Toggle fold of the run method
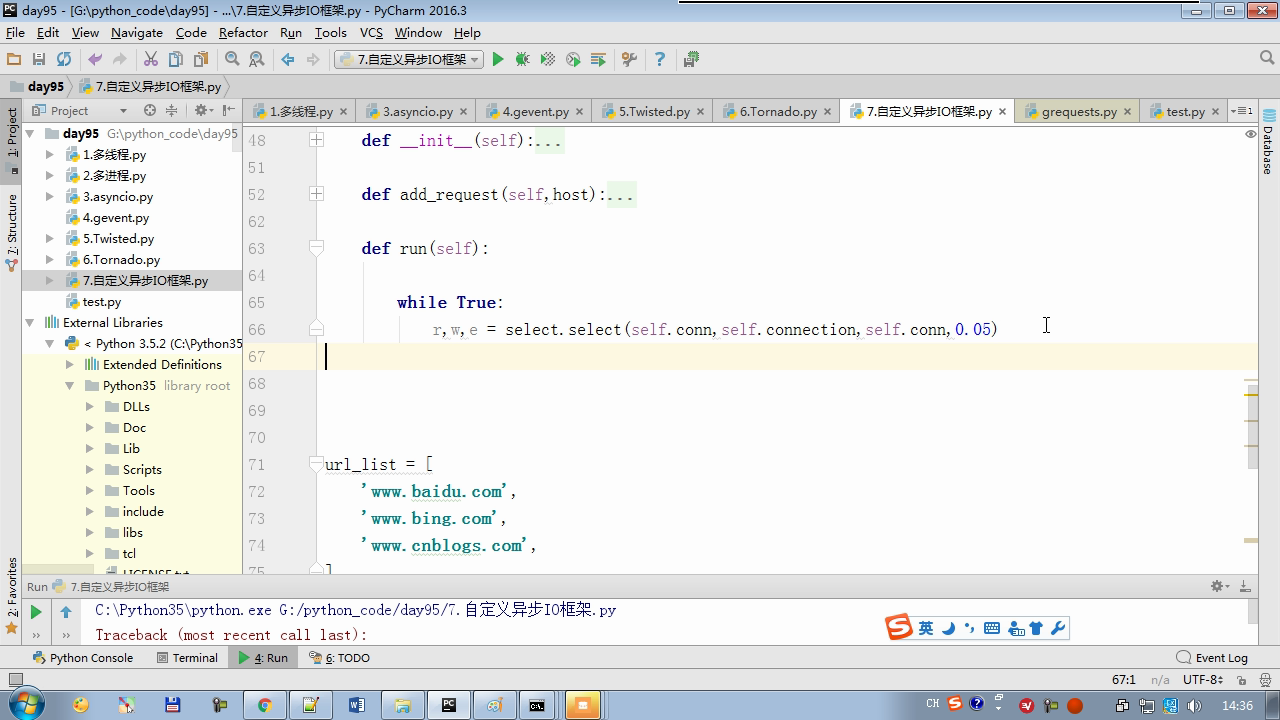Viewport: 1280px width, 720px height. point(316,248)
